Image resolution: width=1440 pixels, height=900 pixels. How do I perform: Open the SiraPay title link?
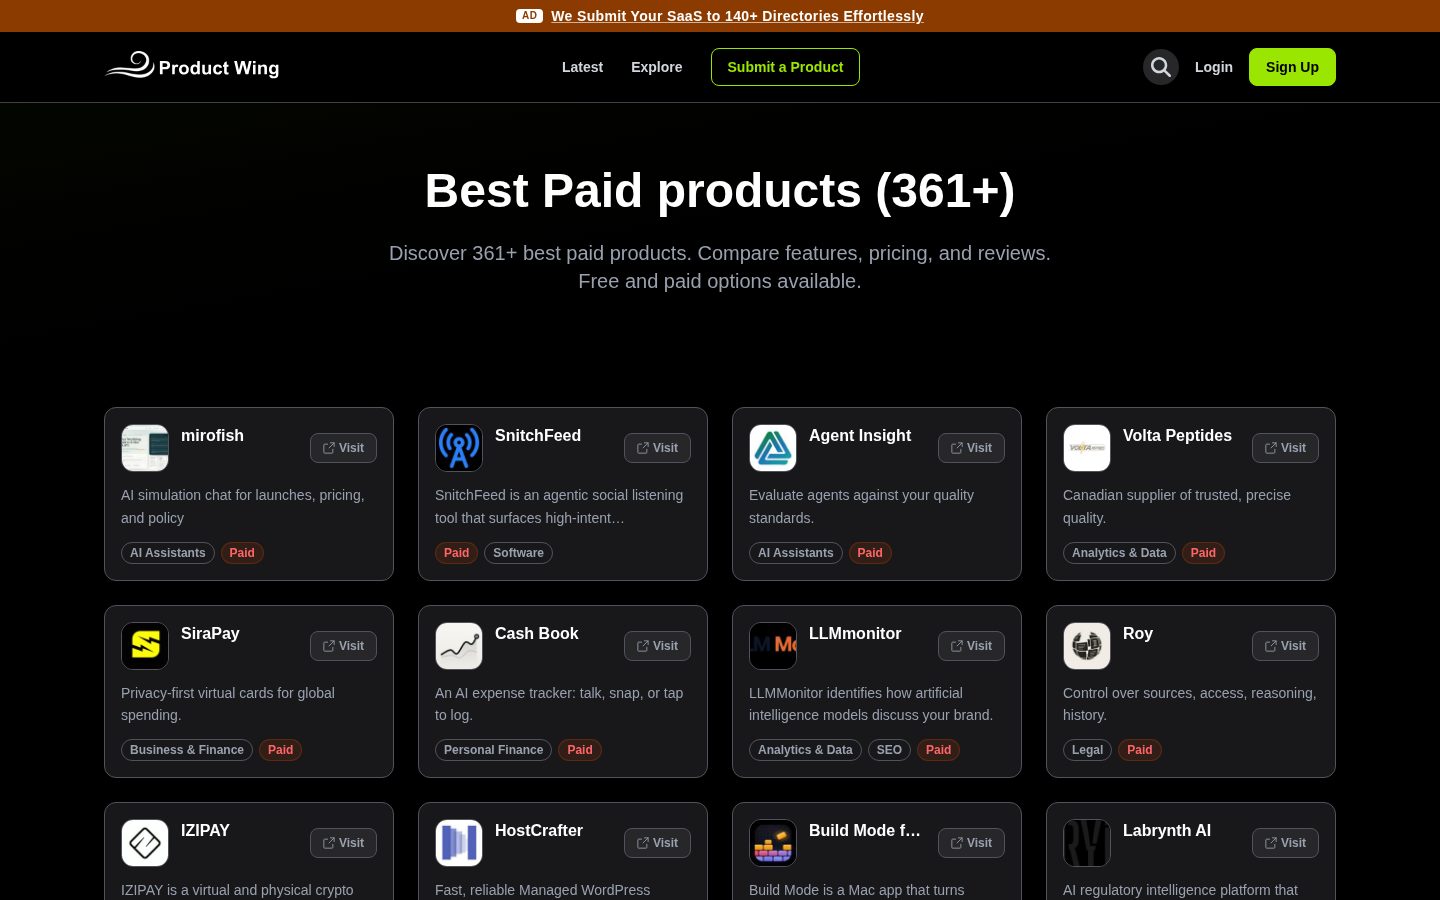tap(210, 634)
